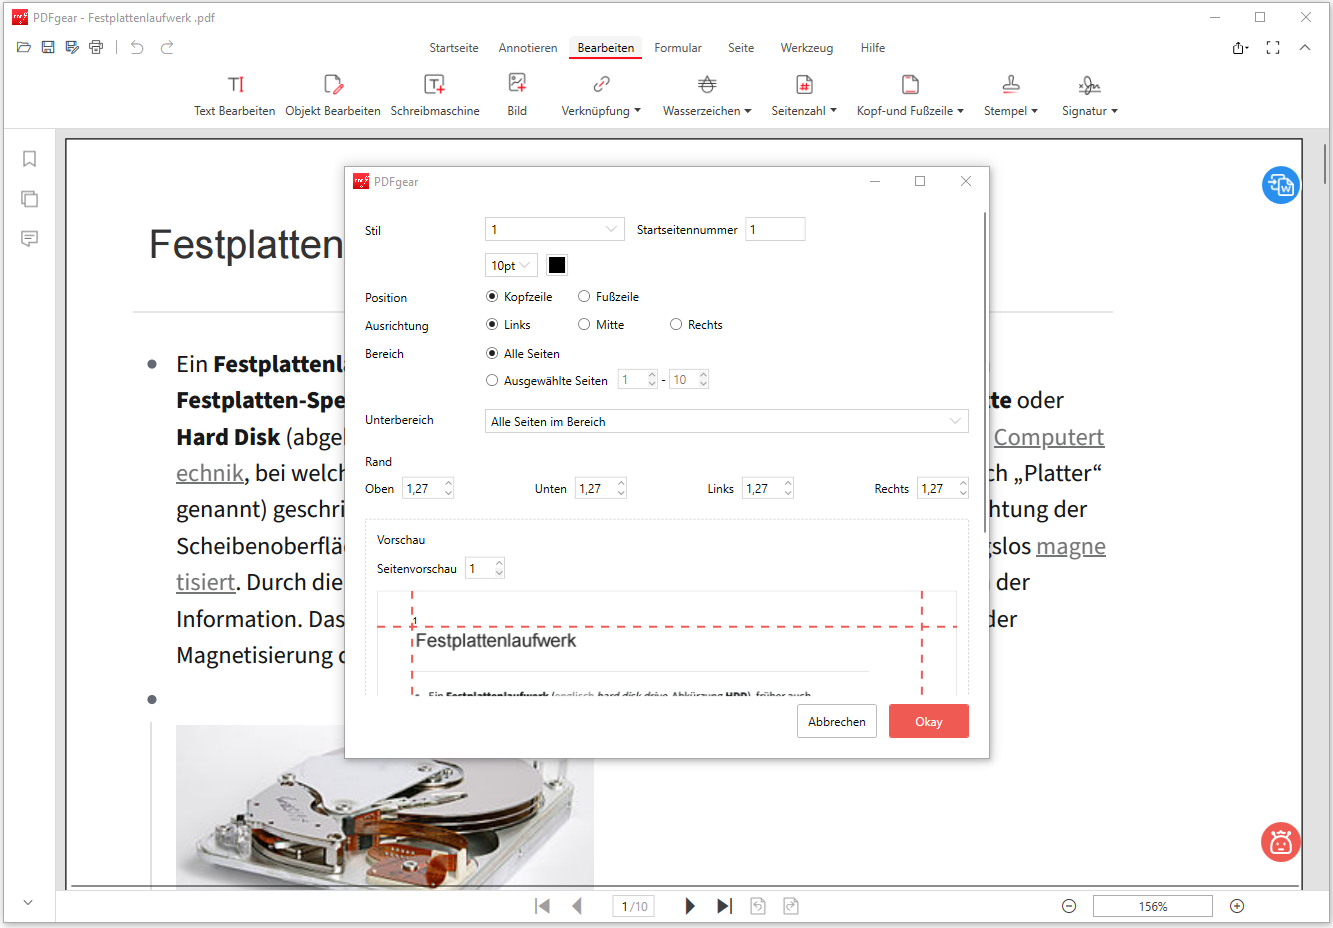The width and height of the screenshot is (1333, 928).
Task: Select the Fußzeile position option
Action: [583, 296]
